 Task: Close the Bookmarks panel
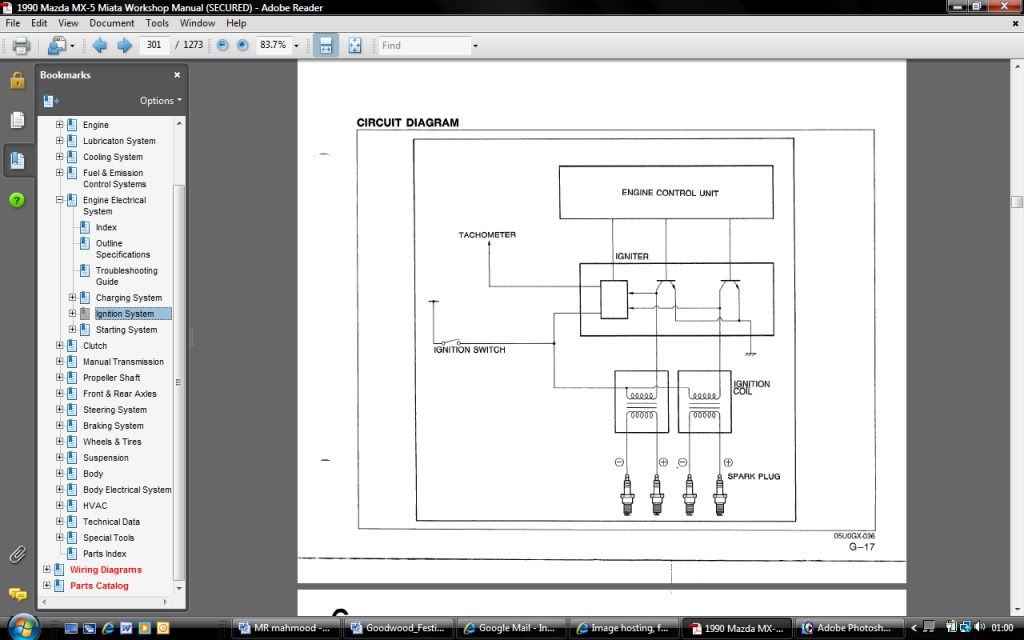[177, 75]
